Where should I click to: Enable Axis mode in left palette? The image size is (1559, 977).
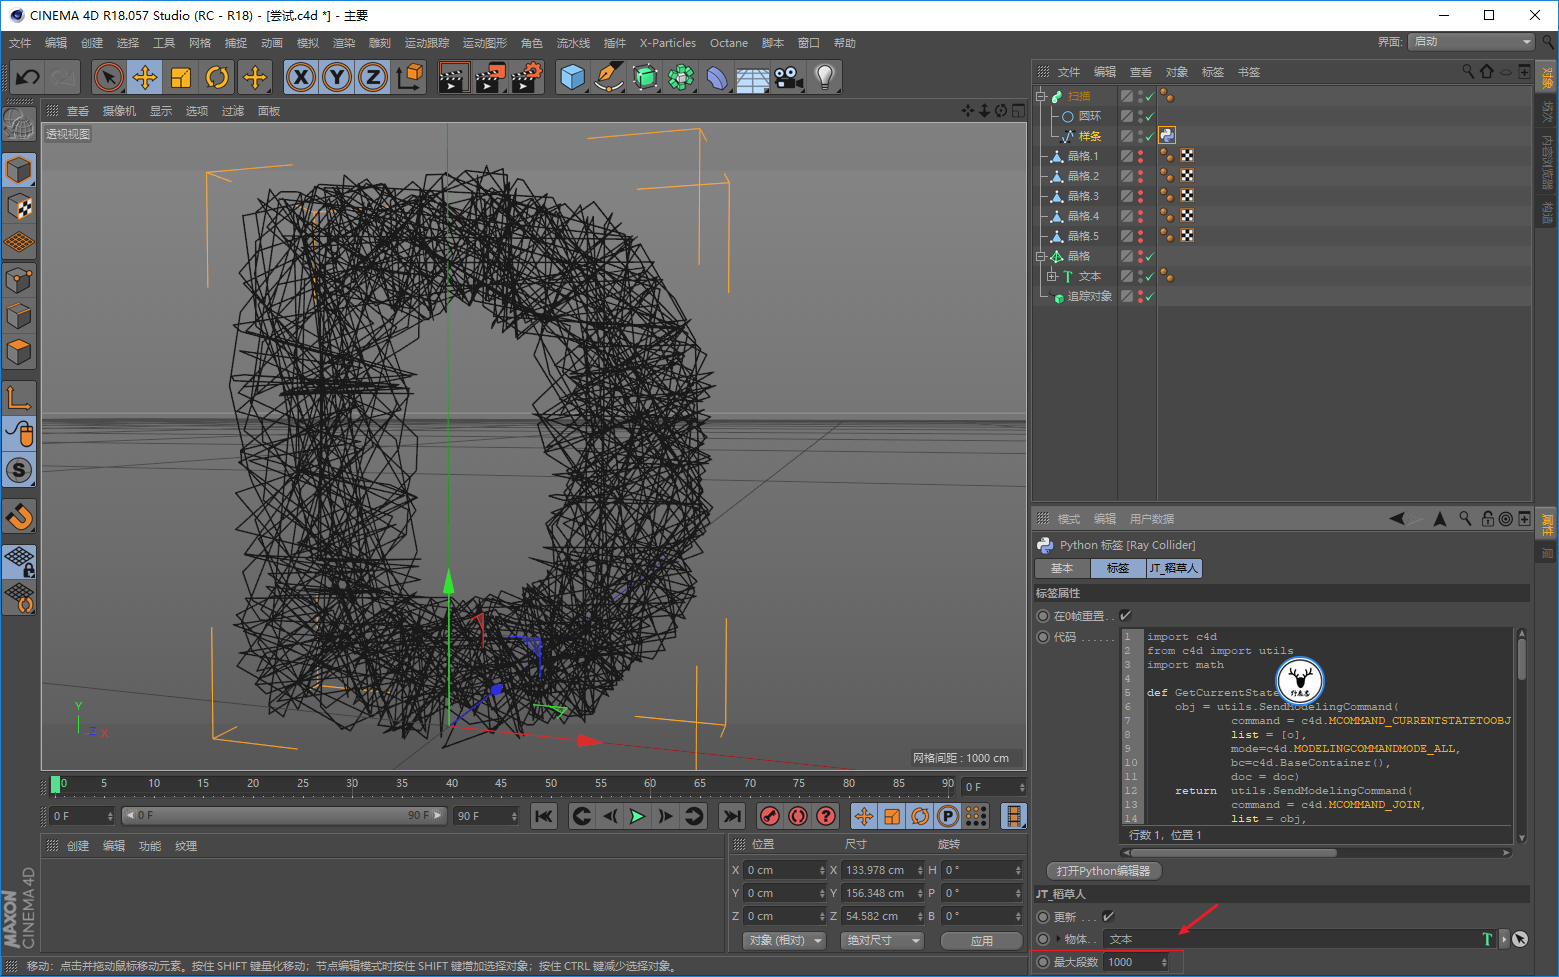[x=19, y=398]
